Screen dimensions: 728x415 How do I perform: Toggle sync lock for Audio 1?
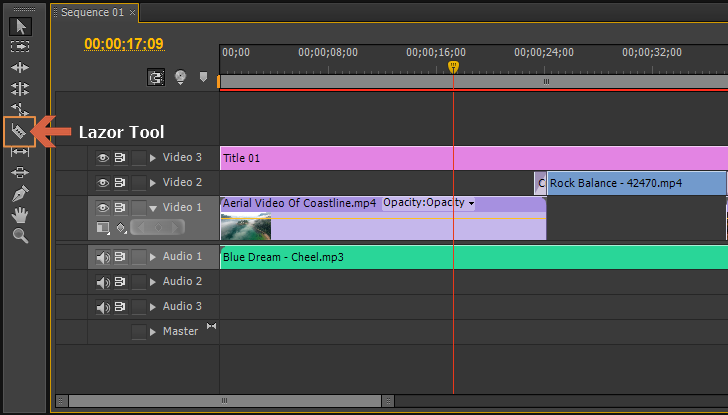[120, 257]
